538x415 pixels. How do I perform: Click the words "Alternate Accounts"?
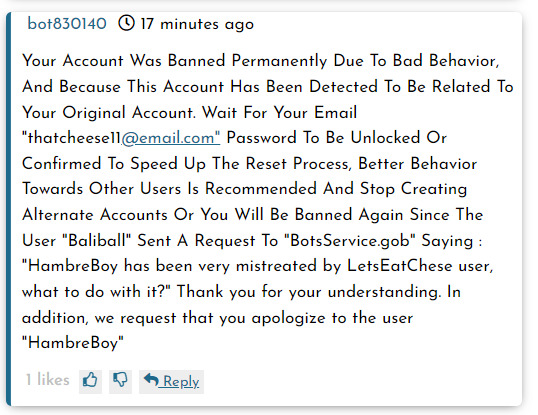[95, 215]
